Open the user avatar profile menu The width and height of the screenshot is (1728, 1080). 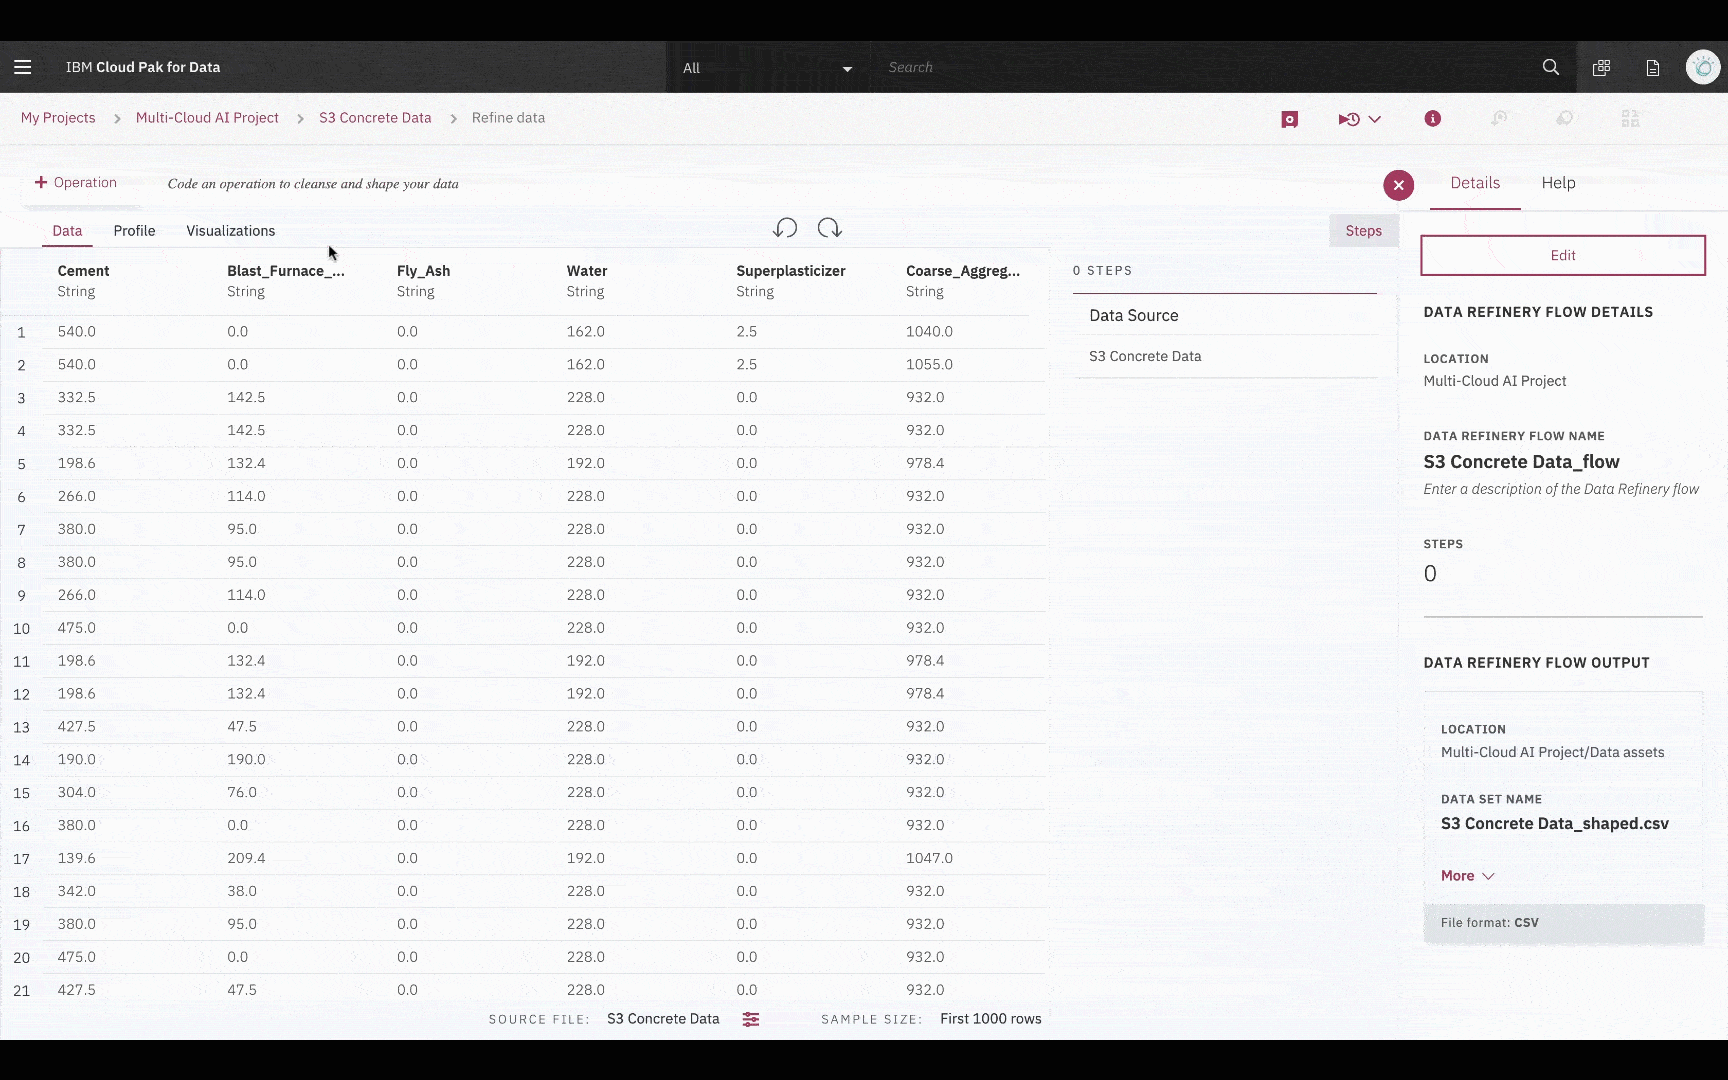[1702, 67]
